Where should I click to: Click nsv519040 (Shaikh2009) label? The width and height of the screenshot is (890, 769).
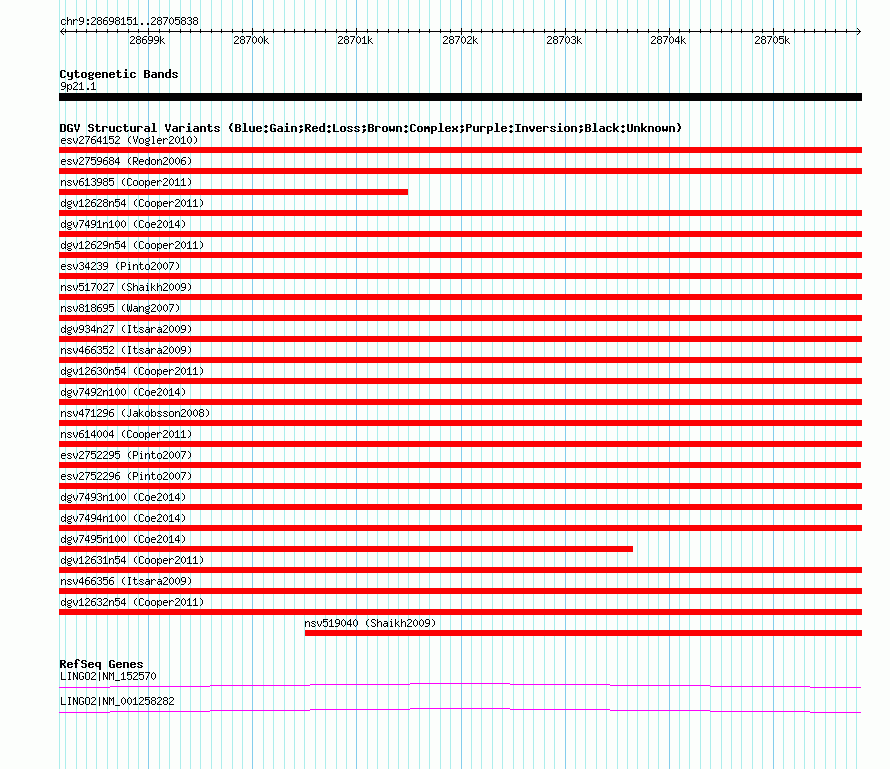pyautogui.click(x=370, y=623)
